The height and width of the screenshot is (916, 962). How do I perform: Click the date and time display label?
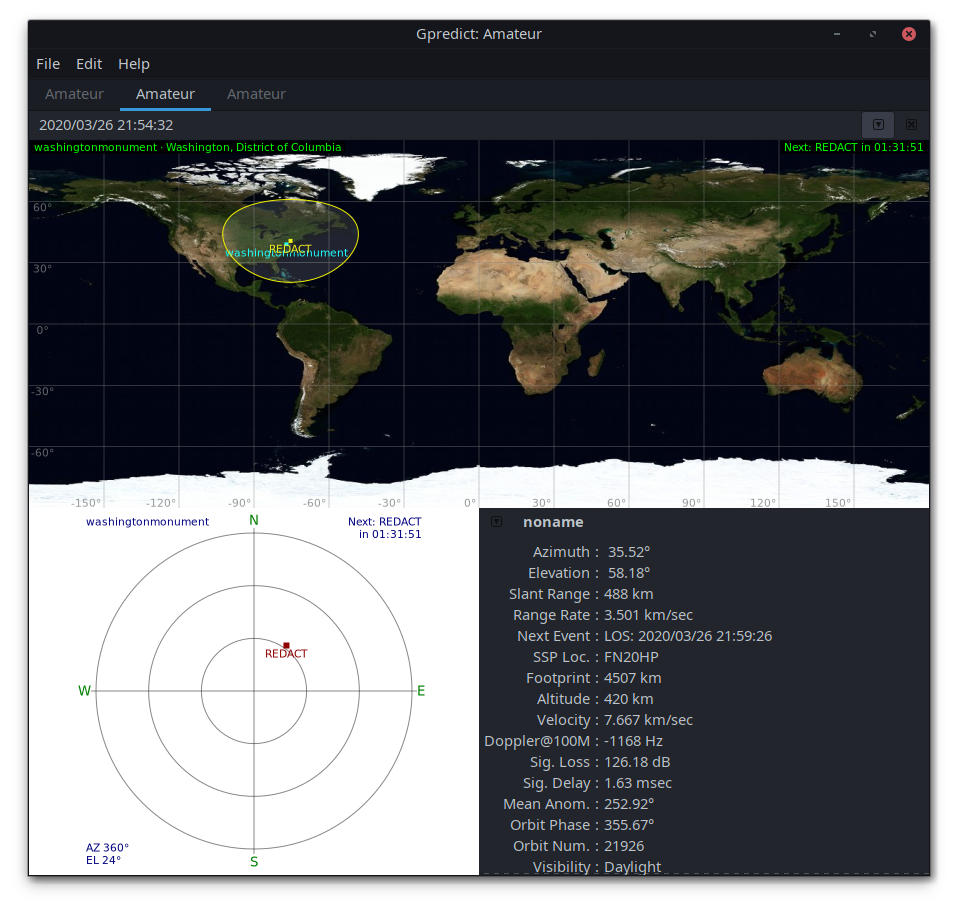click(106, 125)
